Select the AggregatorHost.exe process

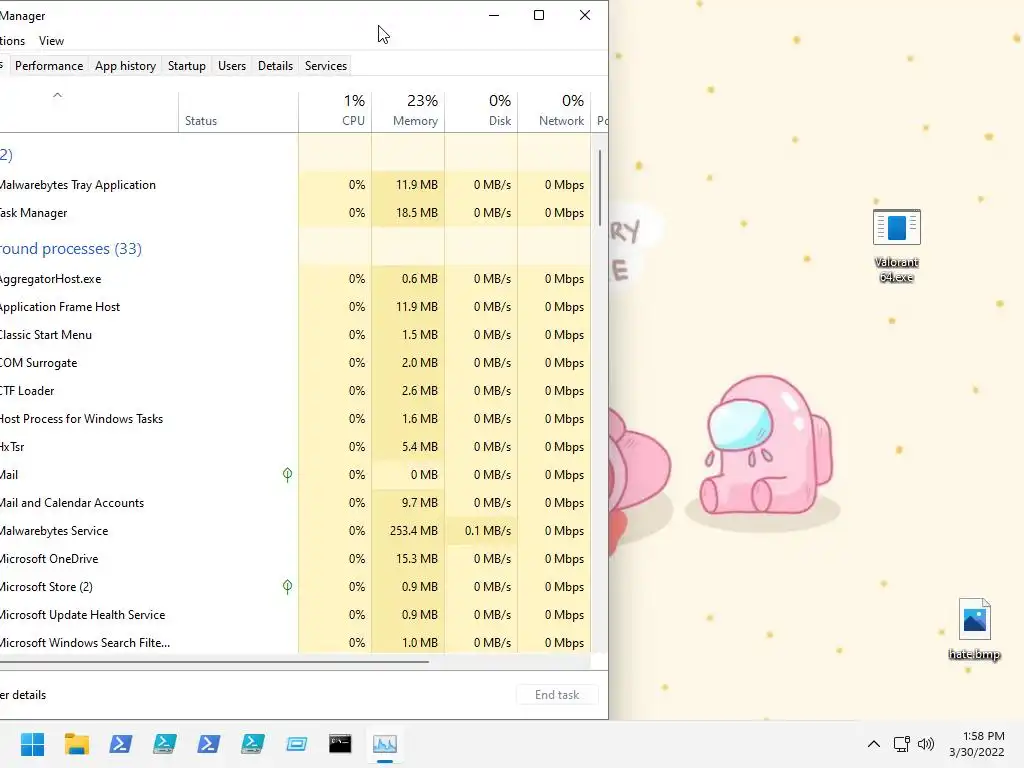295,279
